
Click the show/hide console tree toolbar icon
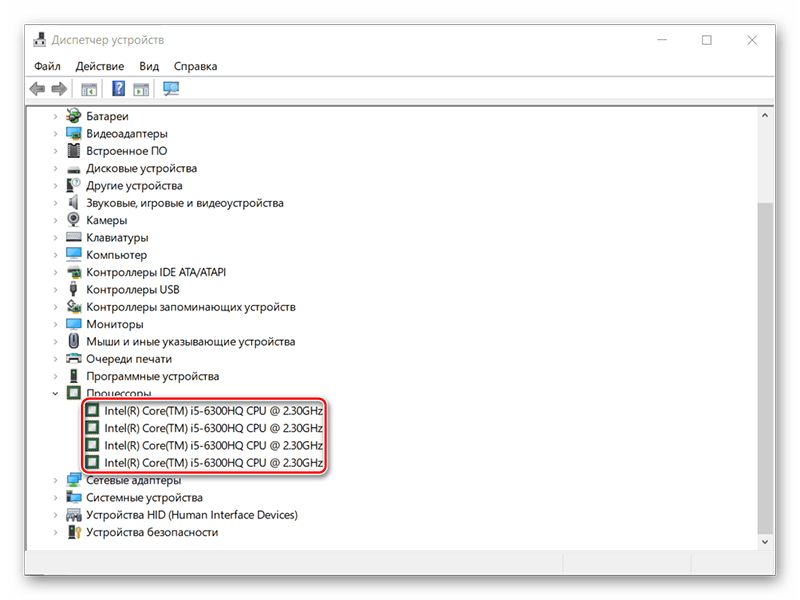pos(89,89)
